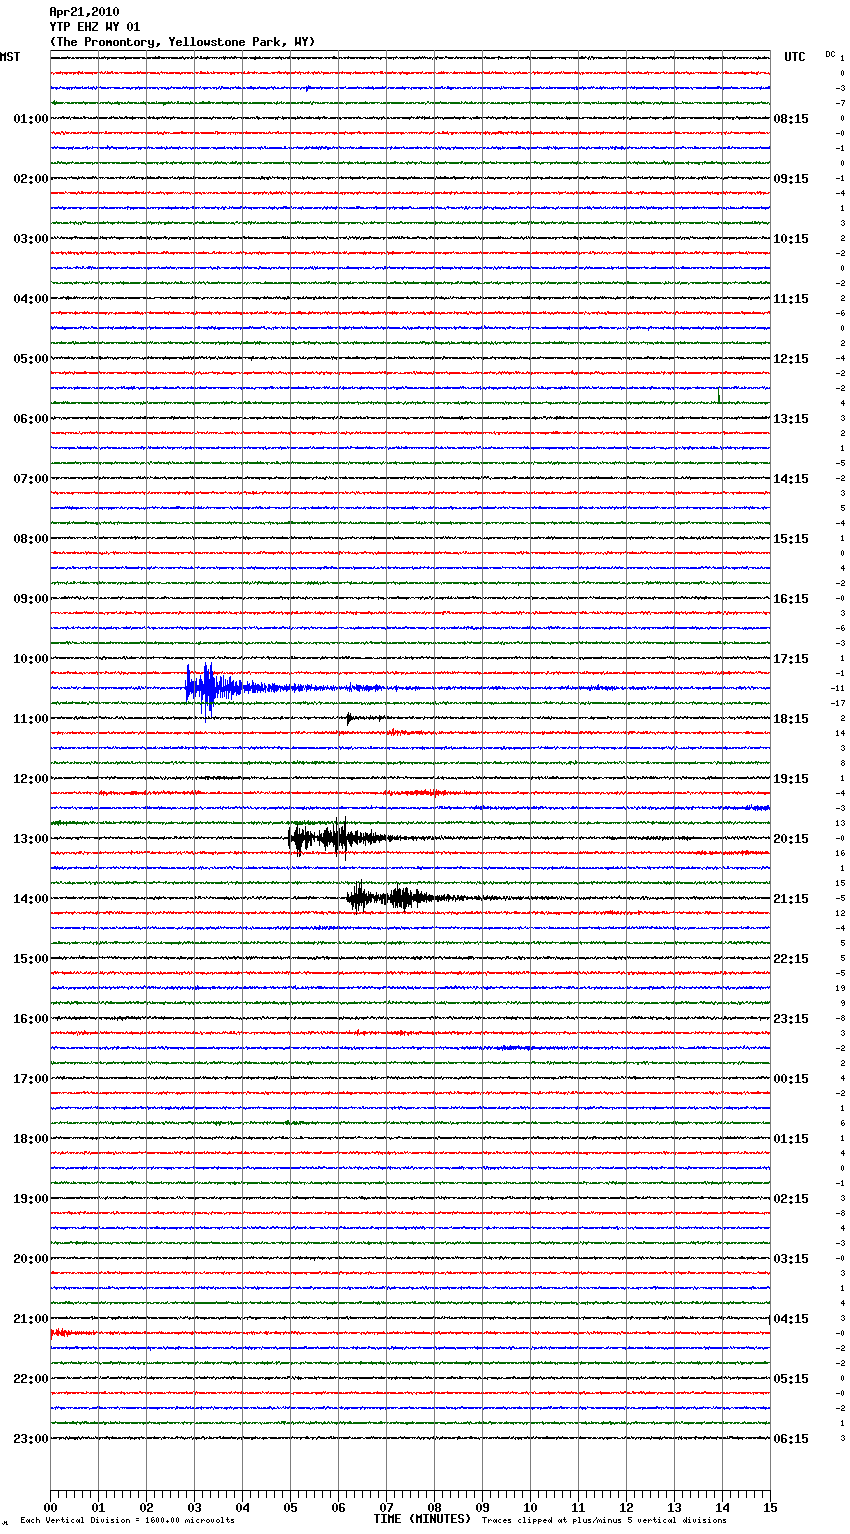Click the green spike near minute 14

pyautogui.click(x=719, y=396)
